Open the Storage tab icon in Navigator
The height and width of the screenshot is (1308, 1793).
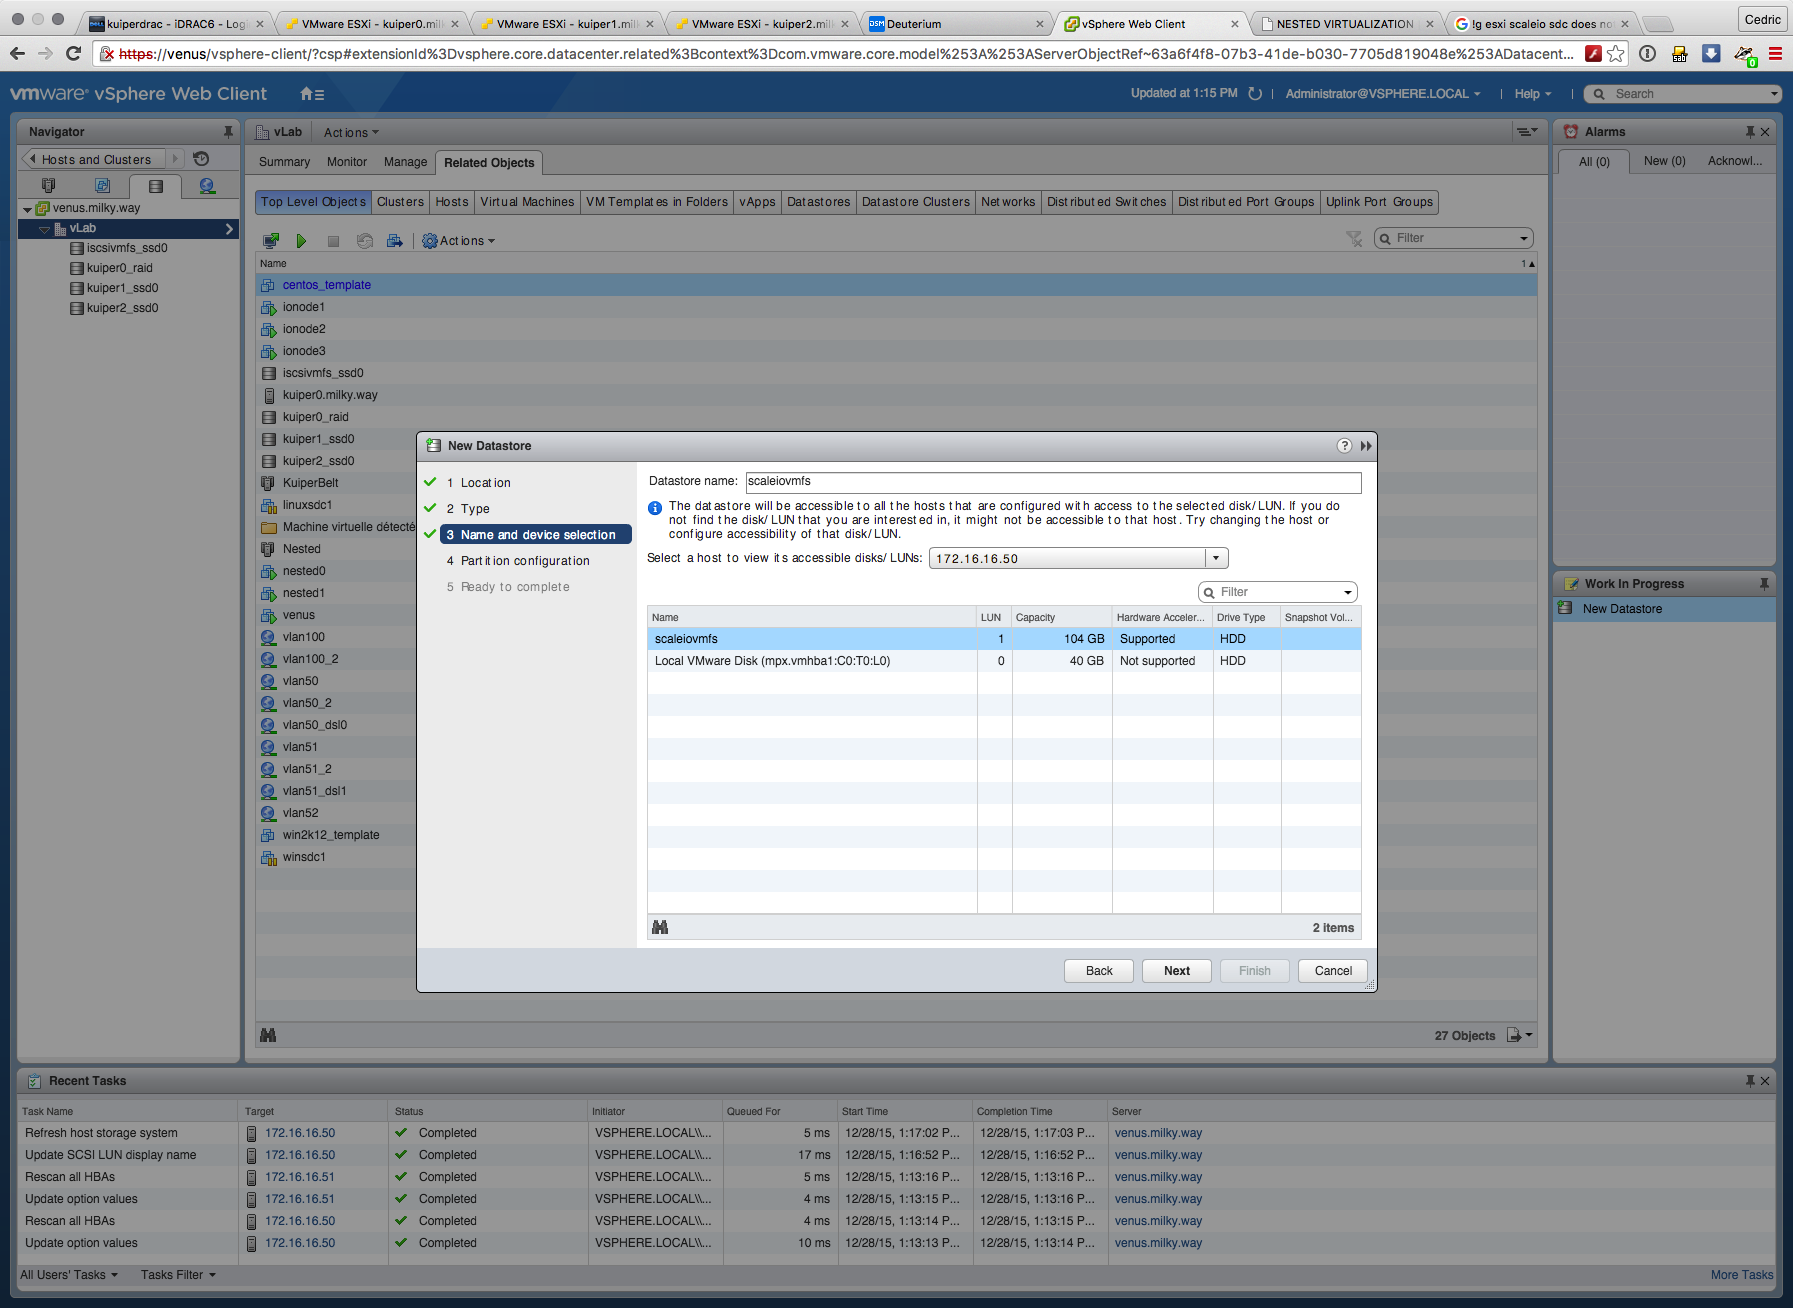[x=155, y=186]
